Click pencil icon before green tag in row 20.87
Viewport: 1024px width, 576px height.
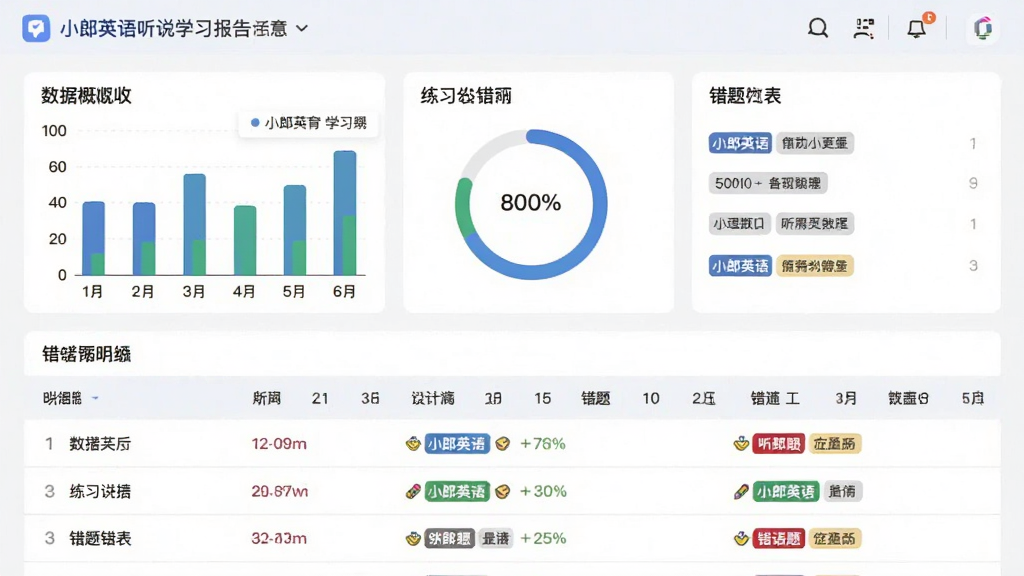click(x=413, y=491)
